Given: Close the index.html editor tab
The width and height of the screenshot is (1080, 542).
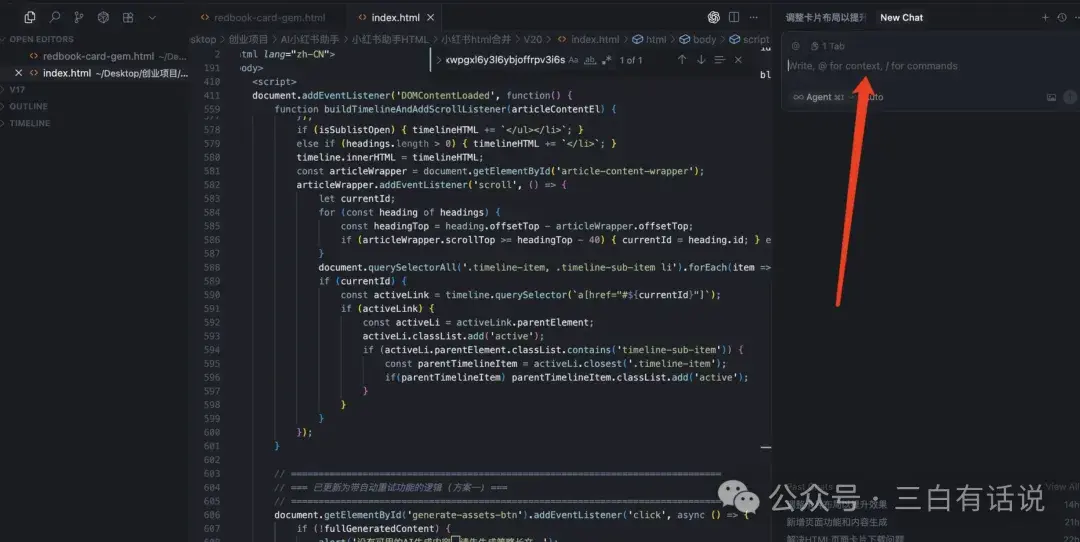Looking at the screenshot, I should 430,17.
